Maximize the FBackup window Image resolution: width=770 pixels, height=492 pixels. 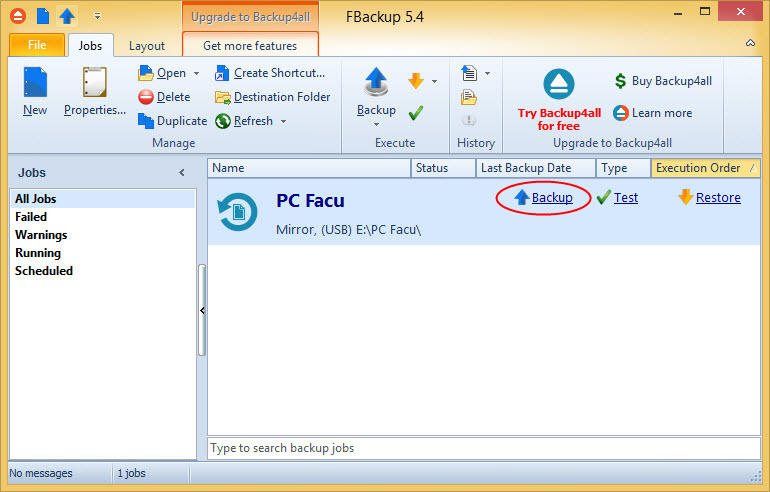pyautogui.click(x=705, y=12)
